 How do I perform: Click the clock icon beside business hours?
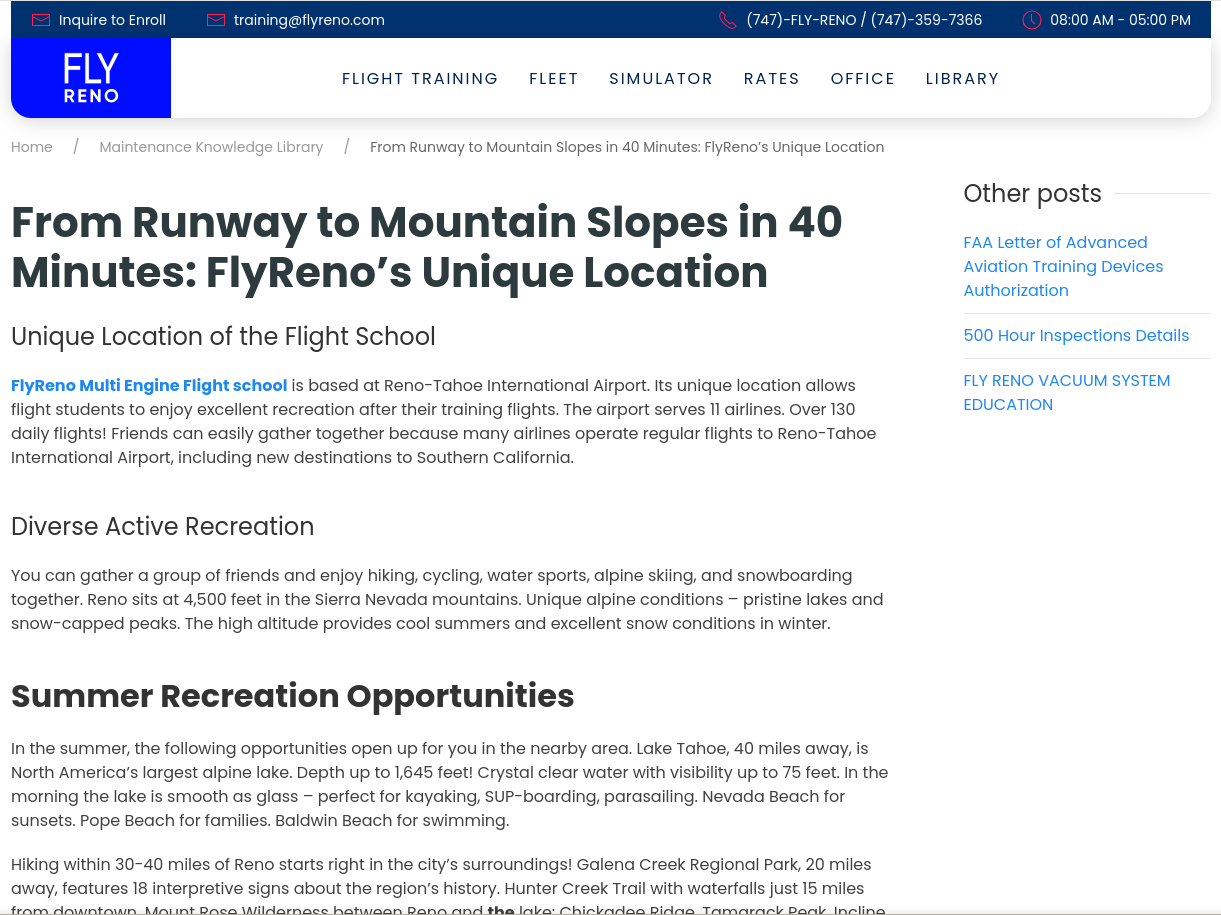point(1032,20)
